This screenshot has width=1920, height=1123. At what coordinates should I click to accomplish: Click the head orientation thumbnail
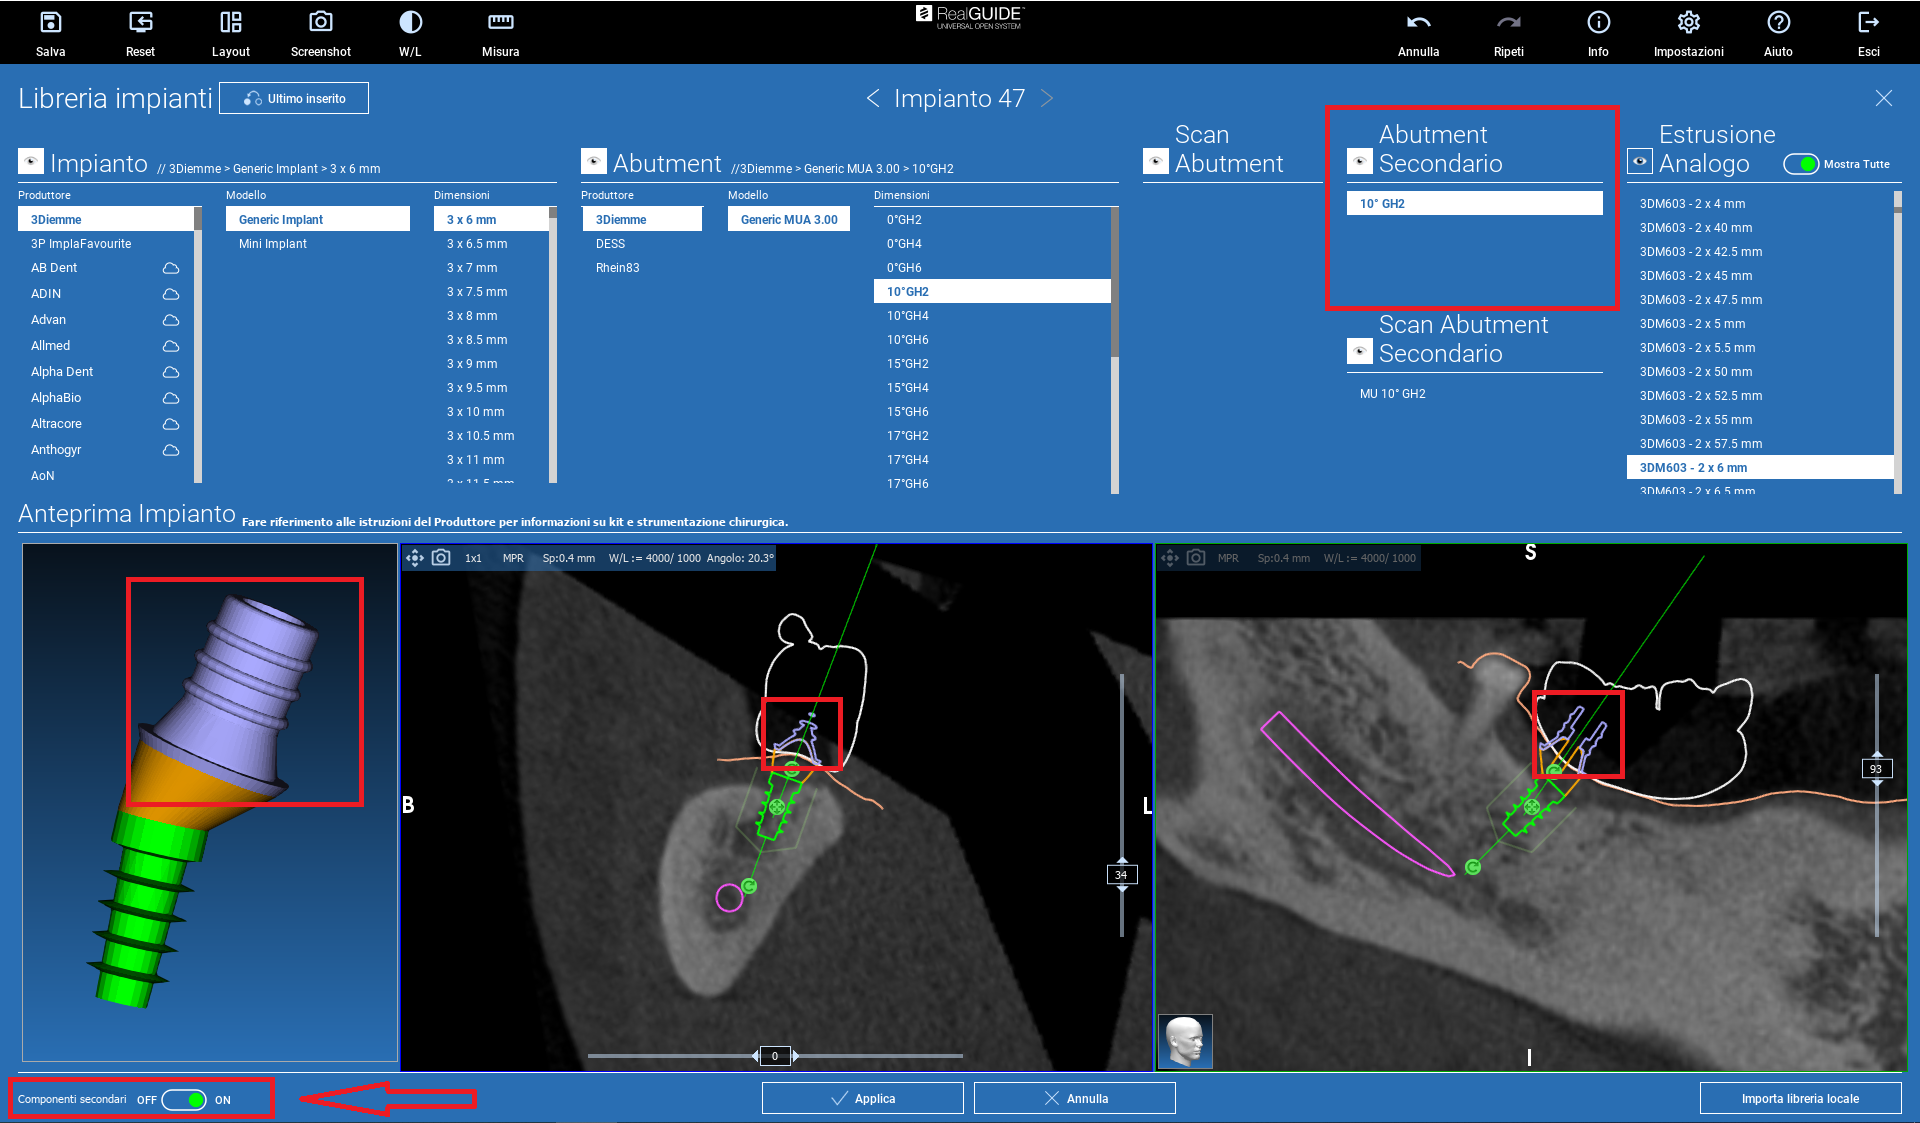pyautogui.click(x=1185, y=1041)
